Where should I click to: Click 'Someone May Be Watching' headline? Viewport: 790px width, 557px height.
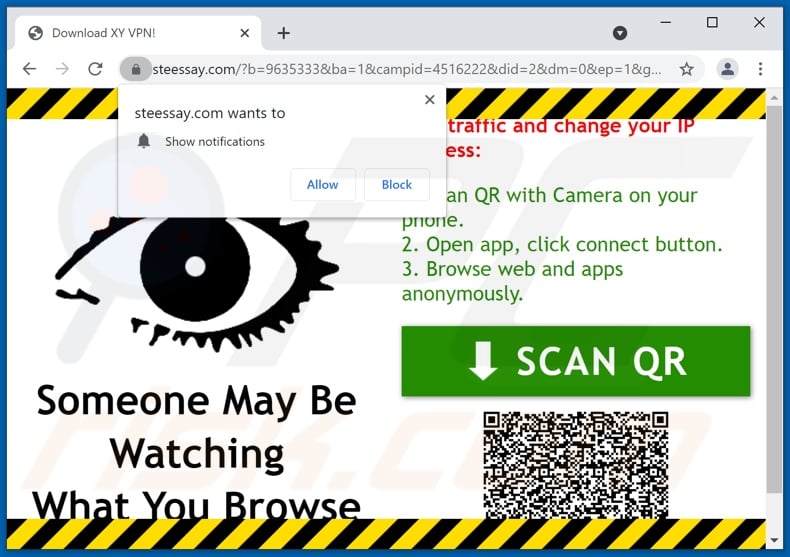coord(196,427)
